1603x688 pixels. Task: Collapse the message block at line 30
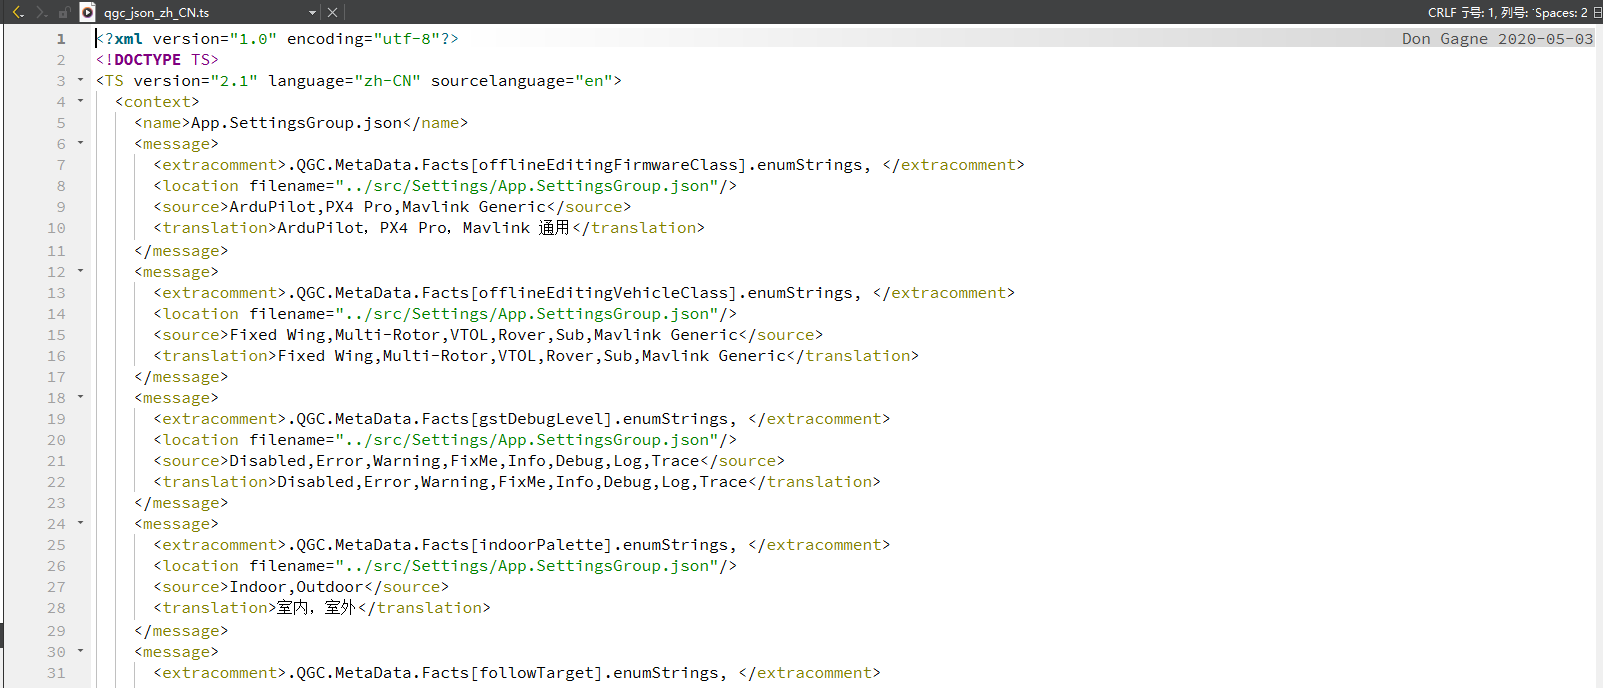[x=81, y=651]
